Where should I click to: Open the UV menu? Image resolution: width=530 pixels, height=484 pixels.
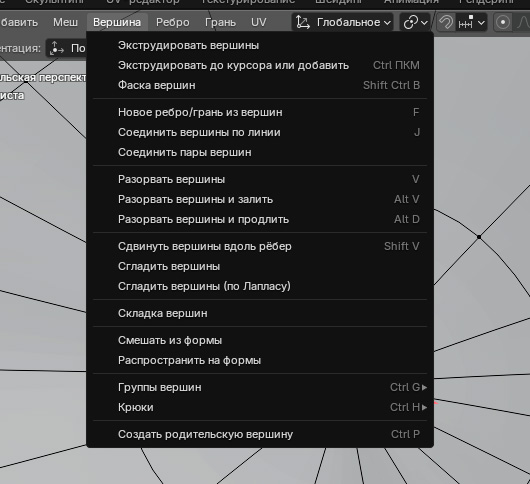pos(259,22)
